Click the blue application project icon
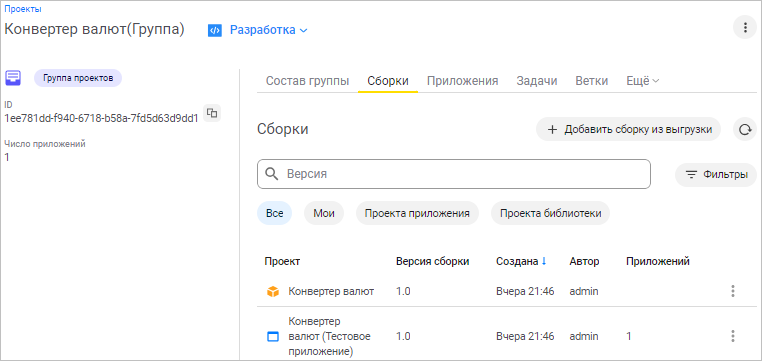 [x=273, y=336]
